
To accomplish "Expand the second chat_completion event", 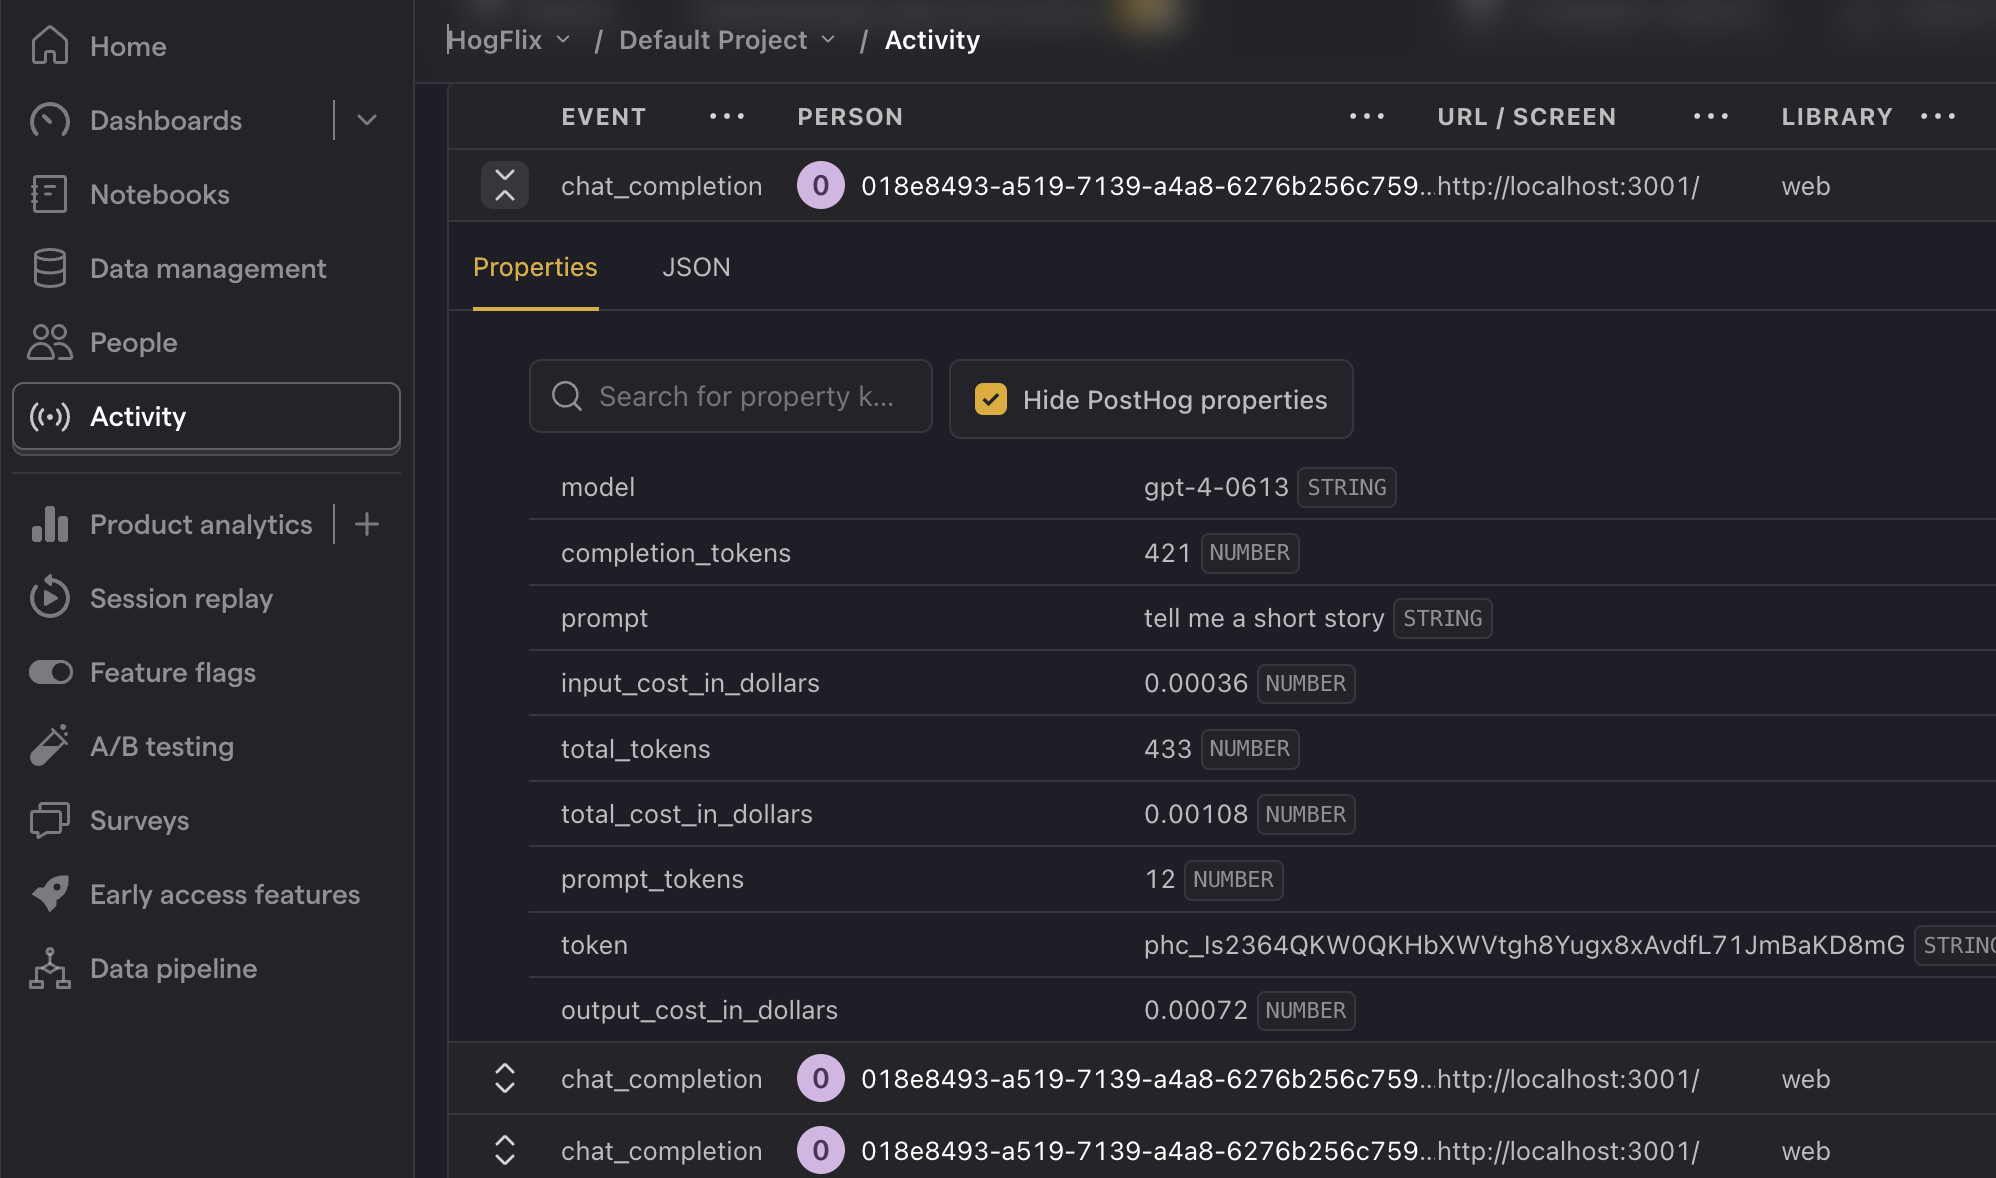I will coord(505,1078).
